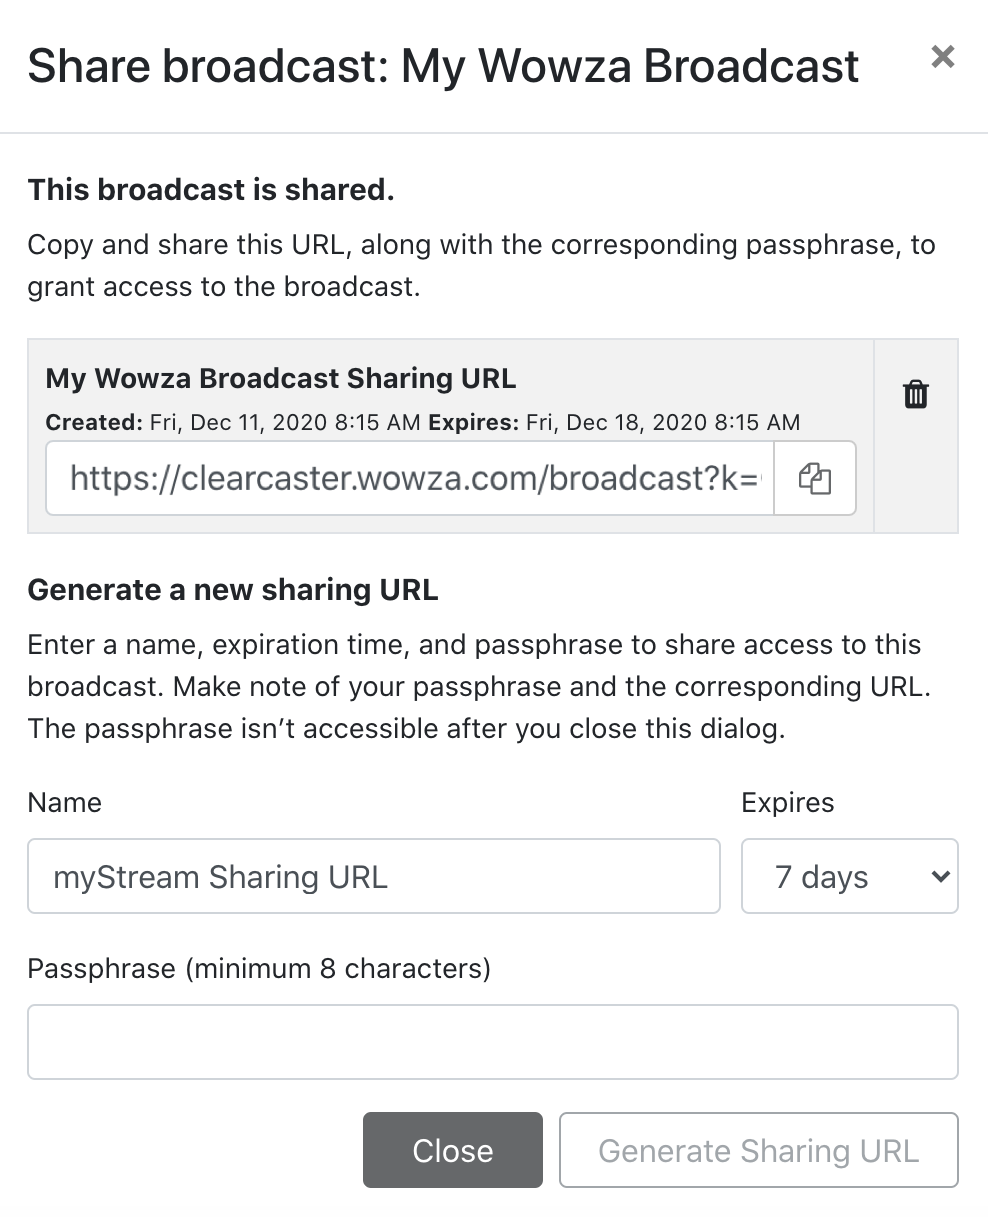Click the Expires Dec 18, 2020 timestamp
The height and width of the screenshot is (1217, 988).
coord(614,422)
